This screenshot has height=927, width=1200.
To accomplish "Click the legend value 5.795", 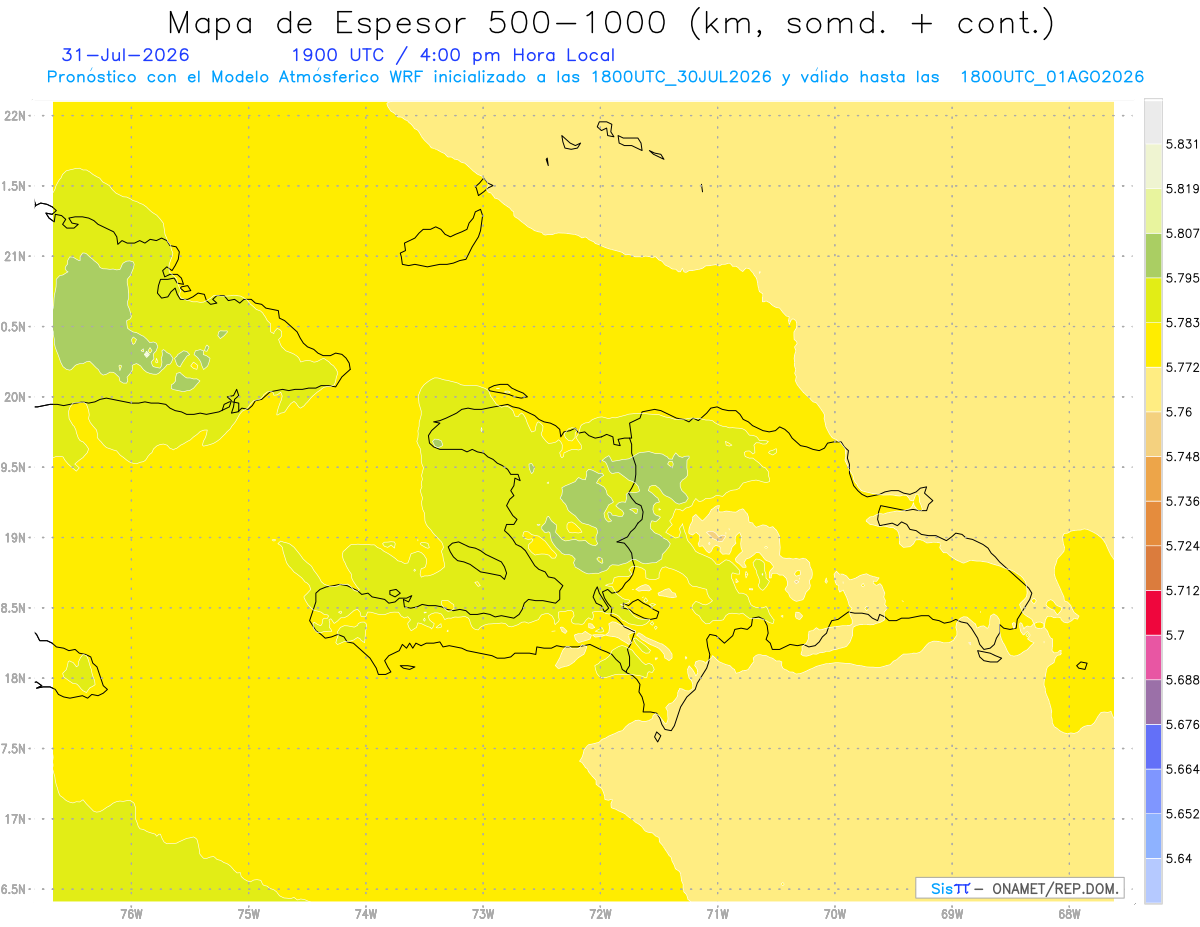I will click(1183, 278).
